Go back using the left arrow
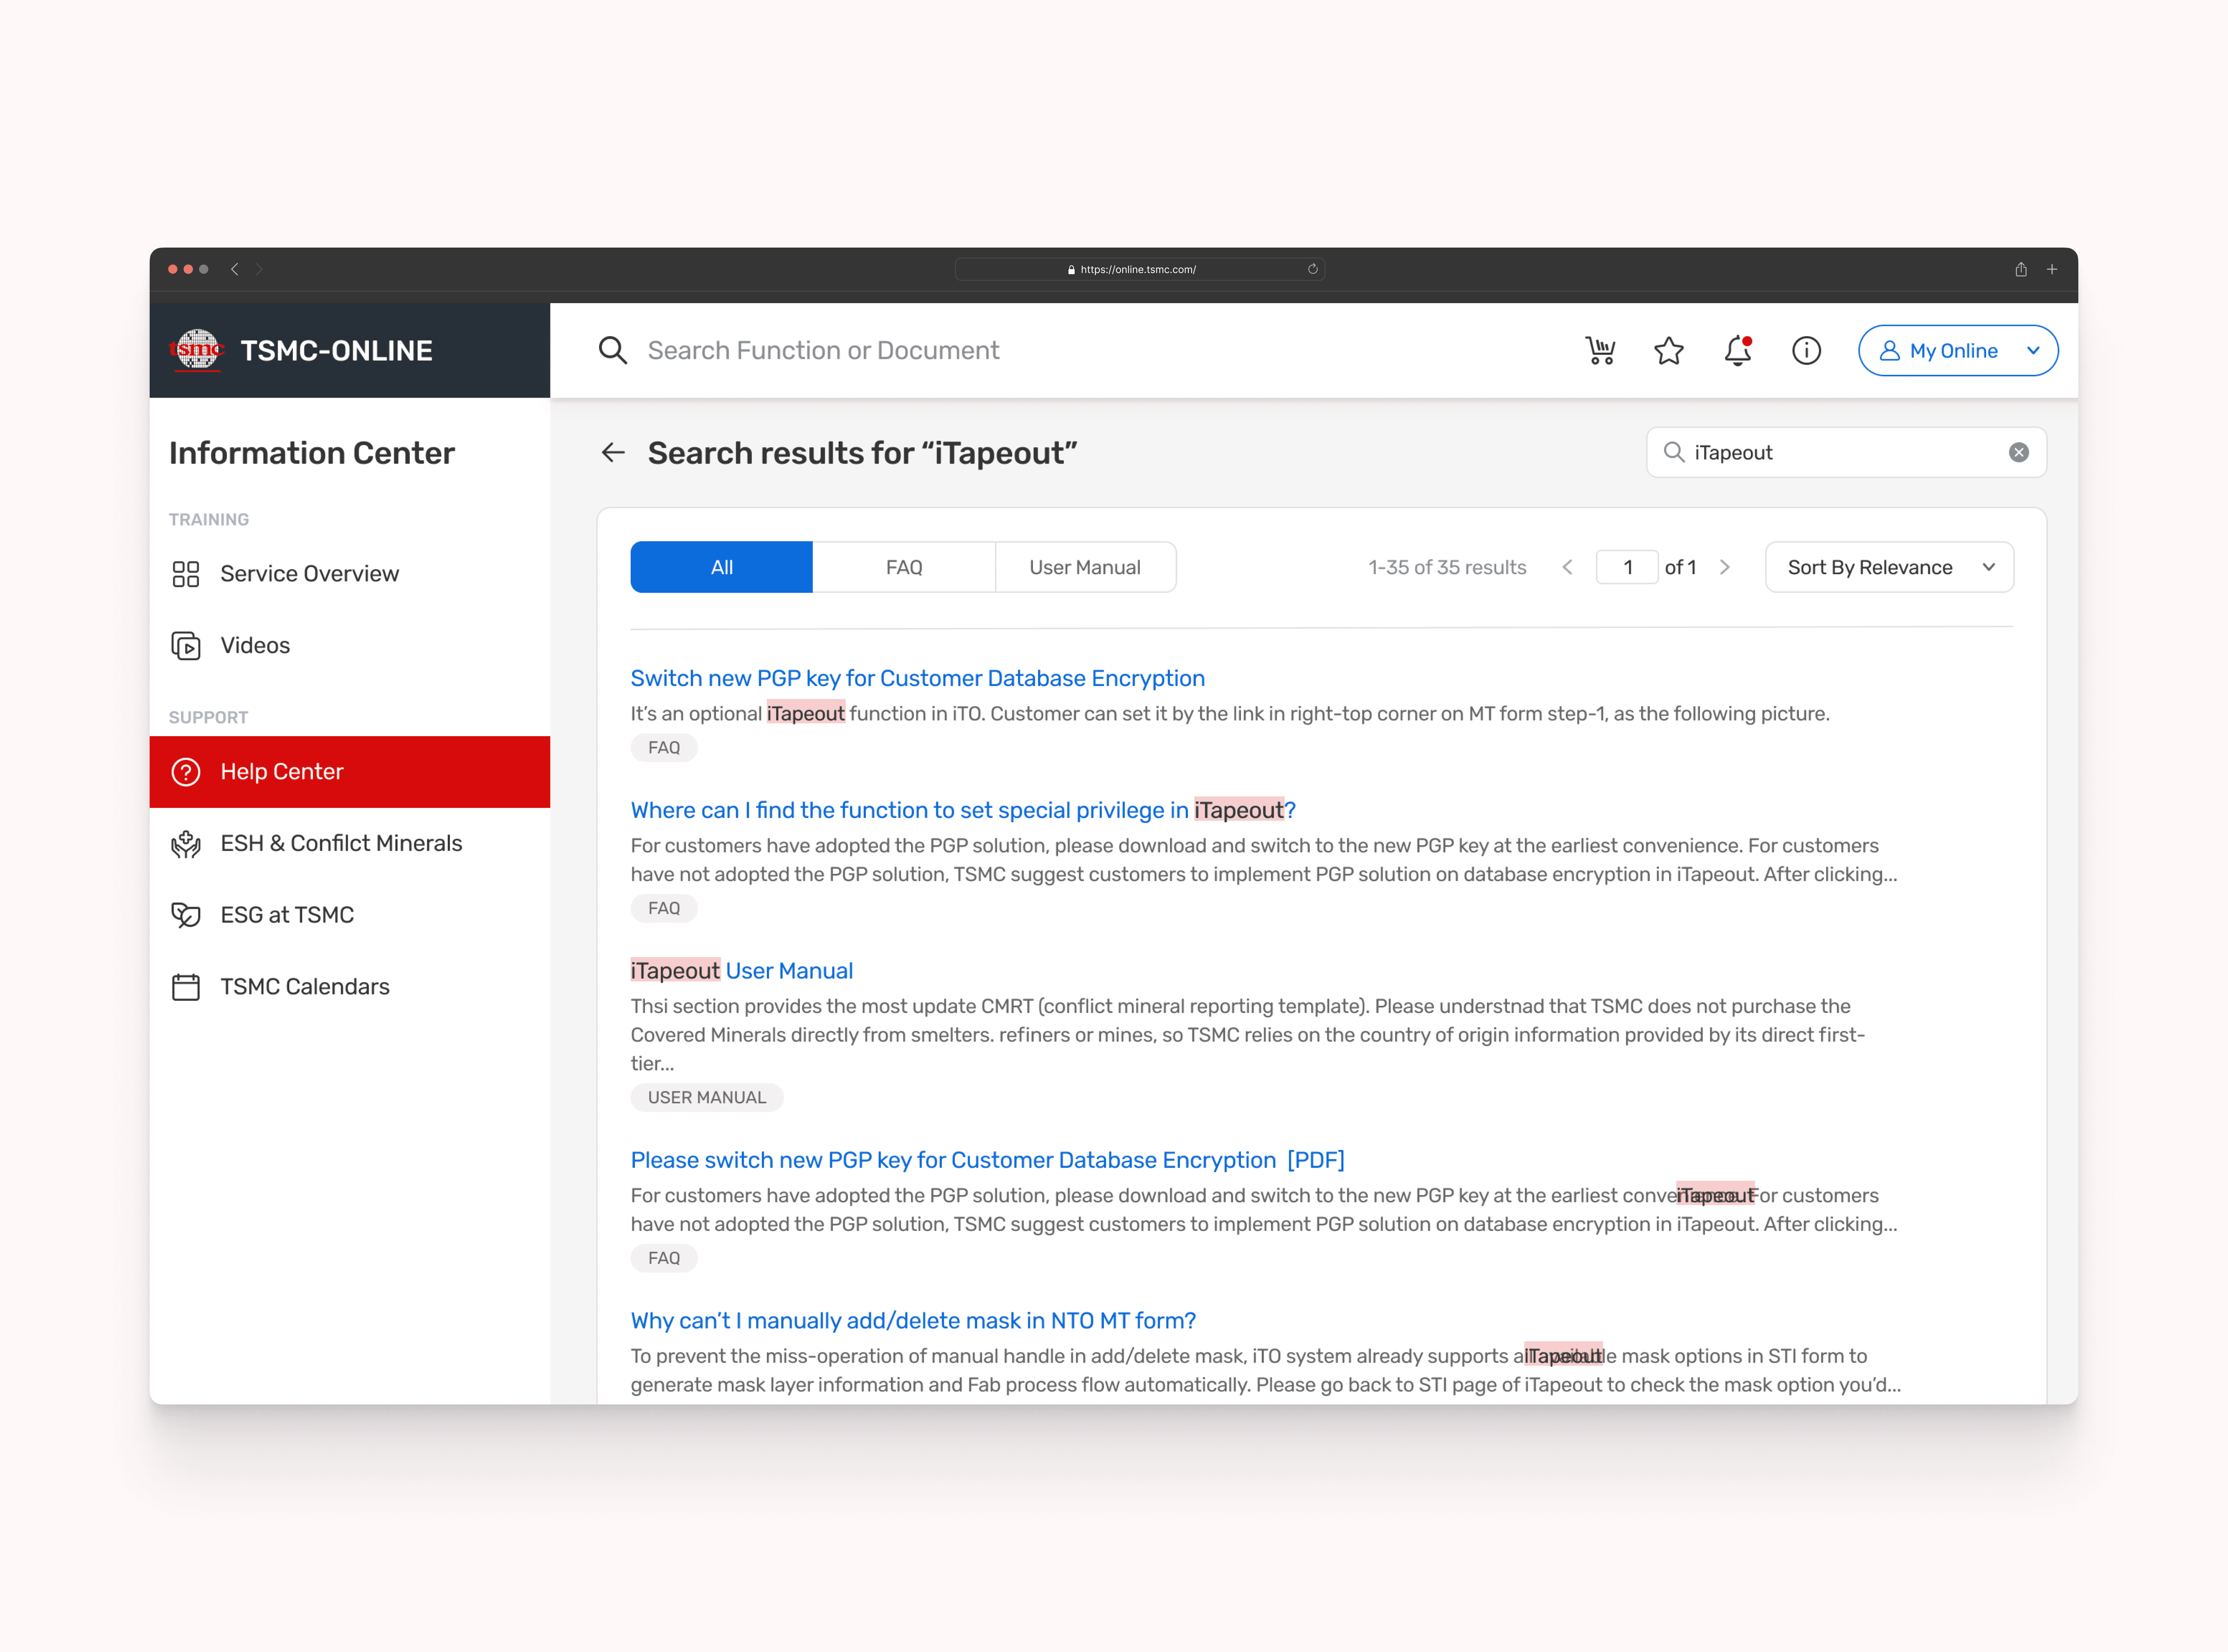Image resolution: width=2228 pixels, height=1652 pixels. pyautogui.click(x=613, y=453)
